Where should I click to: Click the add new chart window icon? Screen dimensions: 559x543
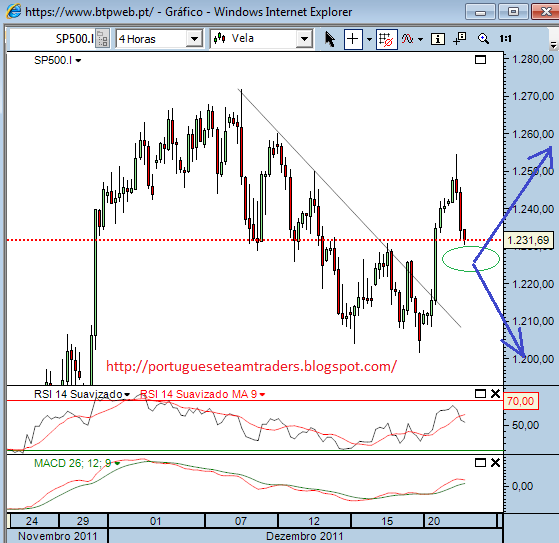(460, 39)
